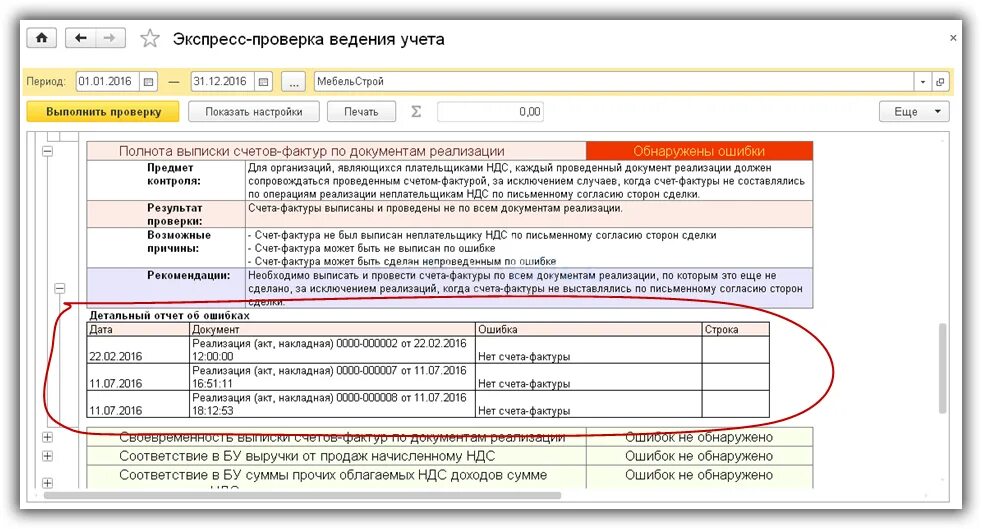Open the organization dropdown list
Image resolution: width=982 pixels, height=529 pixels.
pyautogui.click(x=923, y=81)
